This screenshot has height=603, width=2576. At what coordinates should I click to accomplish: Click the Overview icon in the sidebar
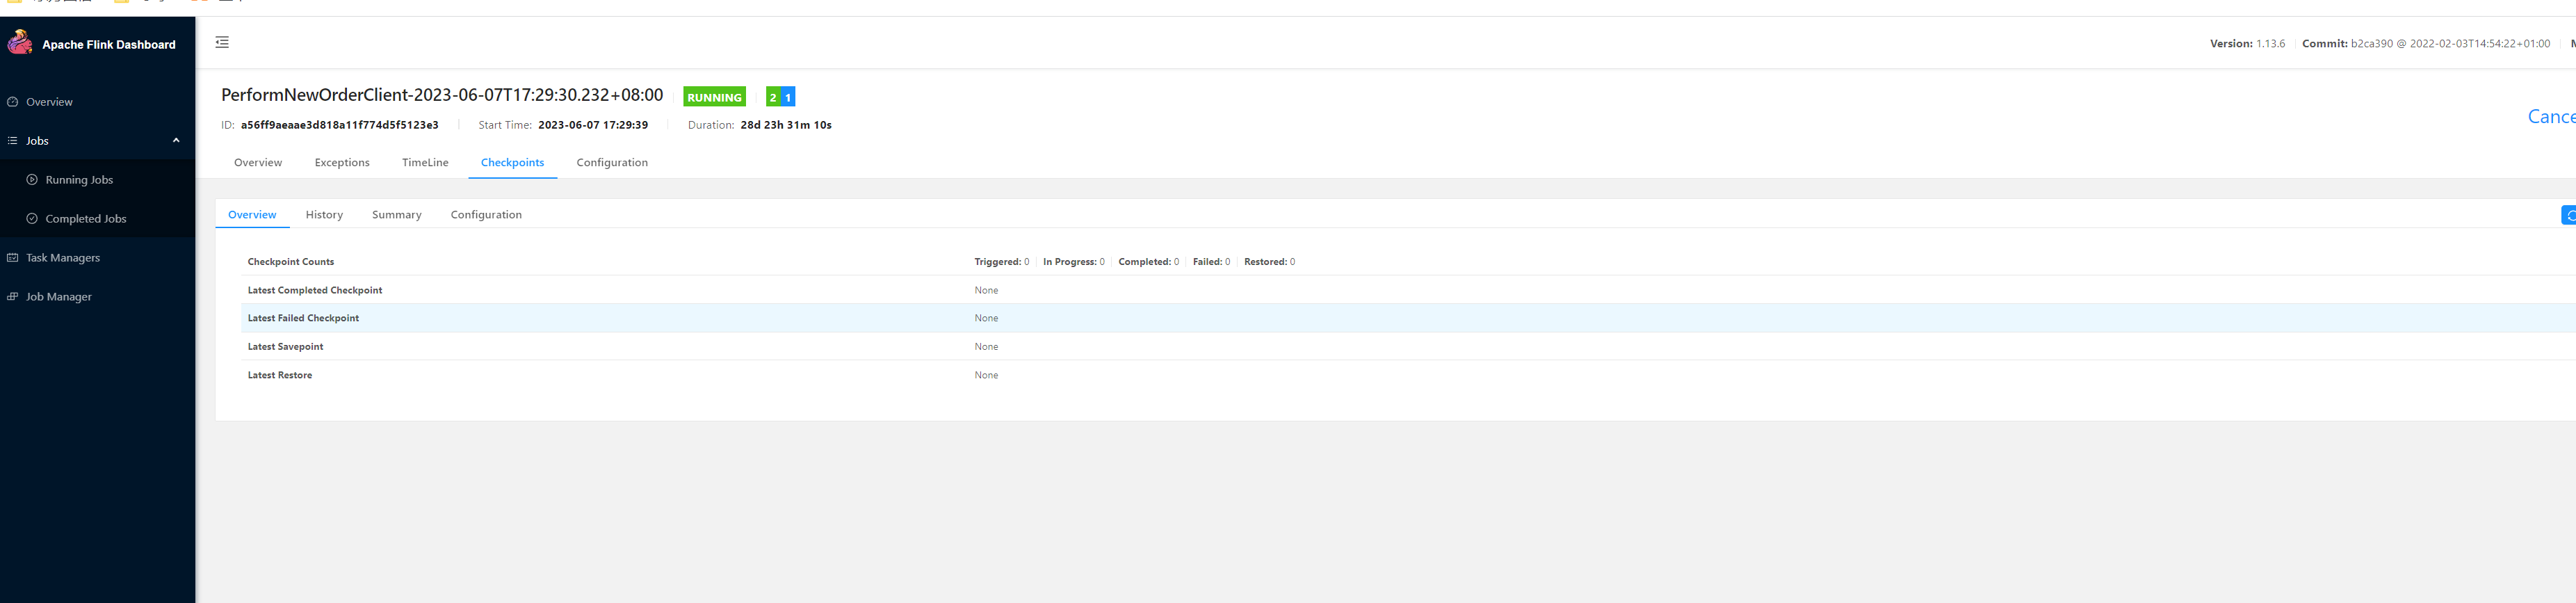click(x=13, y=102)
